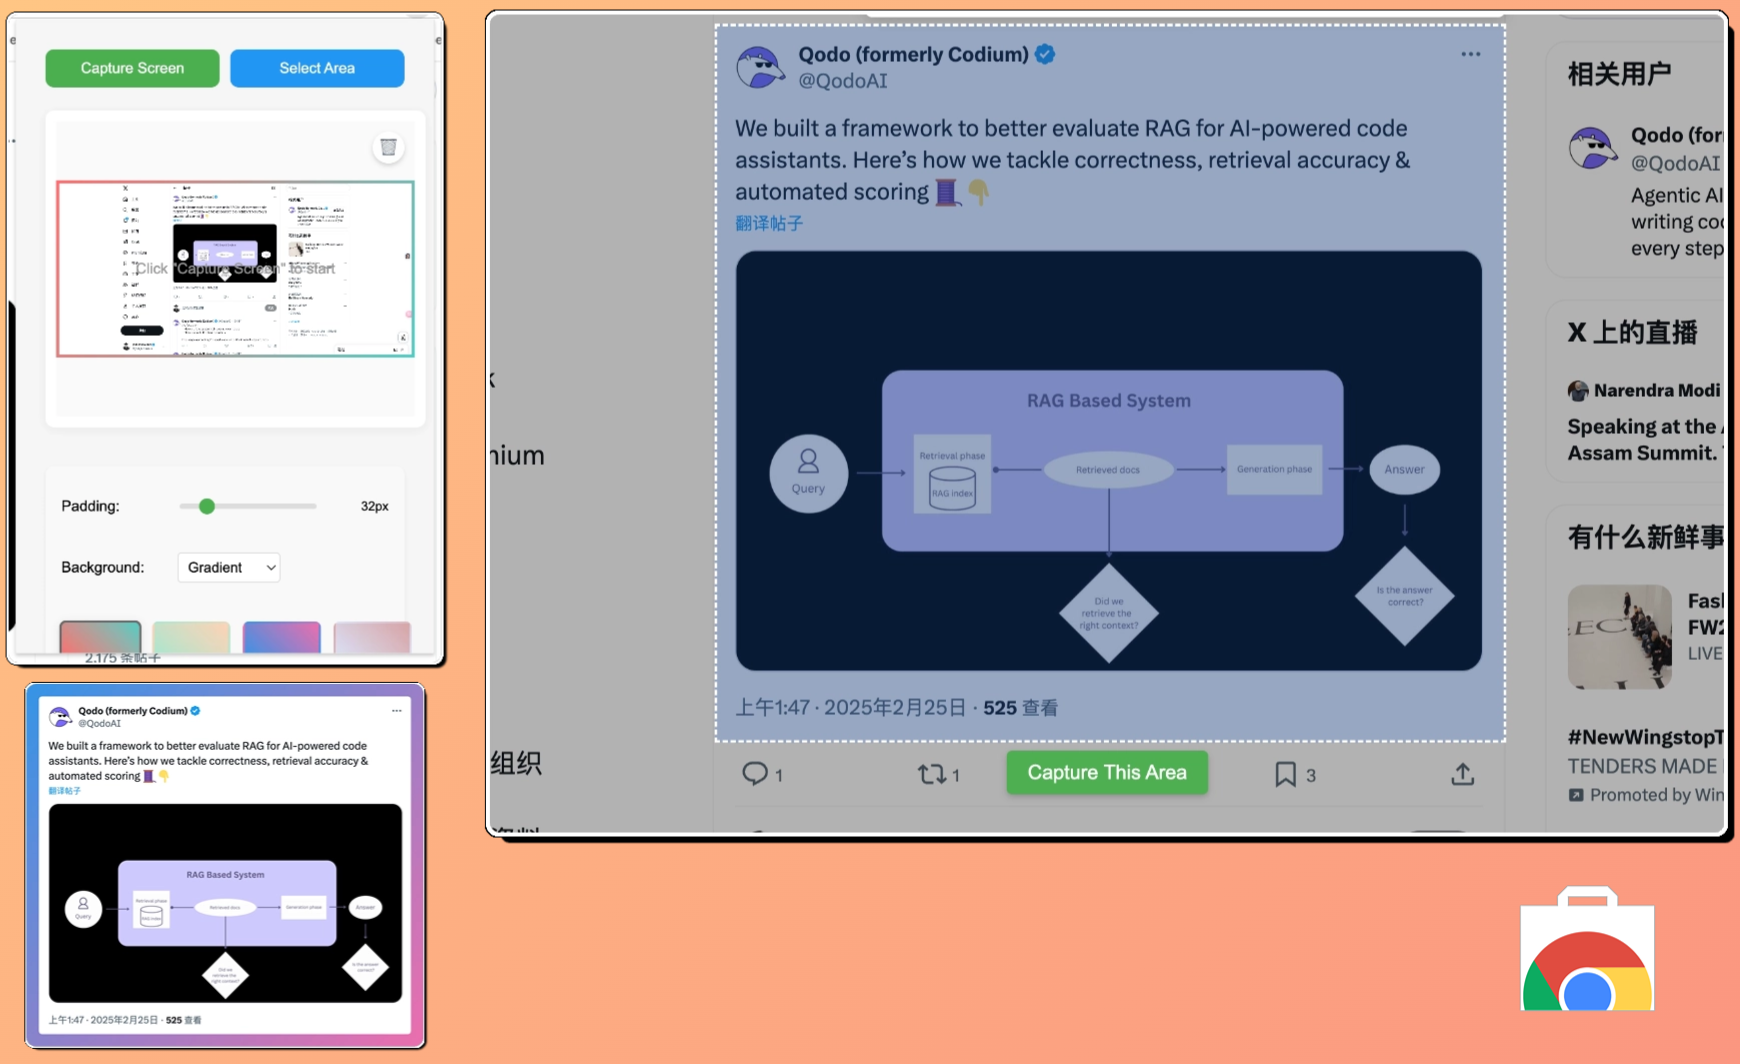Click the bookmark icon
The height and width of the screenshot is (1064, 1740).
click(x=1285, y=773)
